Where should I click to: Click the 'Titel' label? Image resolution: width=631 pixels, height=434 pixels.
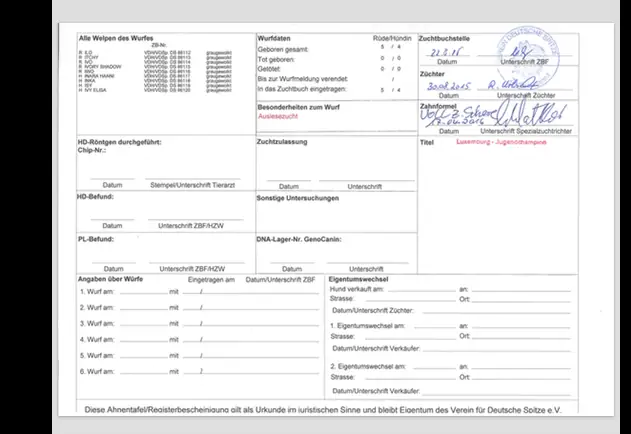(x=427, y=143)
